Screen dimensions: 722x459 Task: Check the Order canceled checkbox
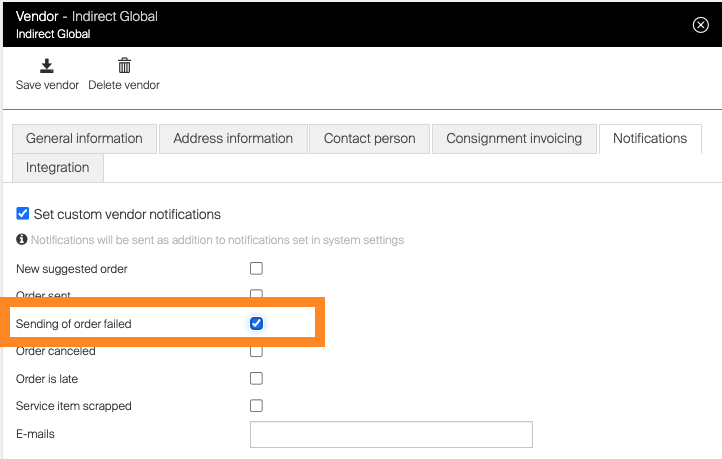point(256,351)
